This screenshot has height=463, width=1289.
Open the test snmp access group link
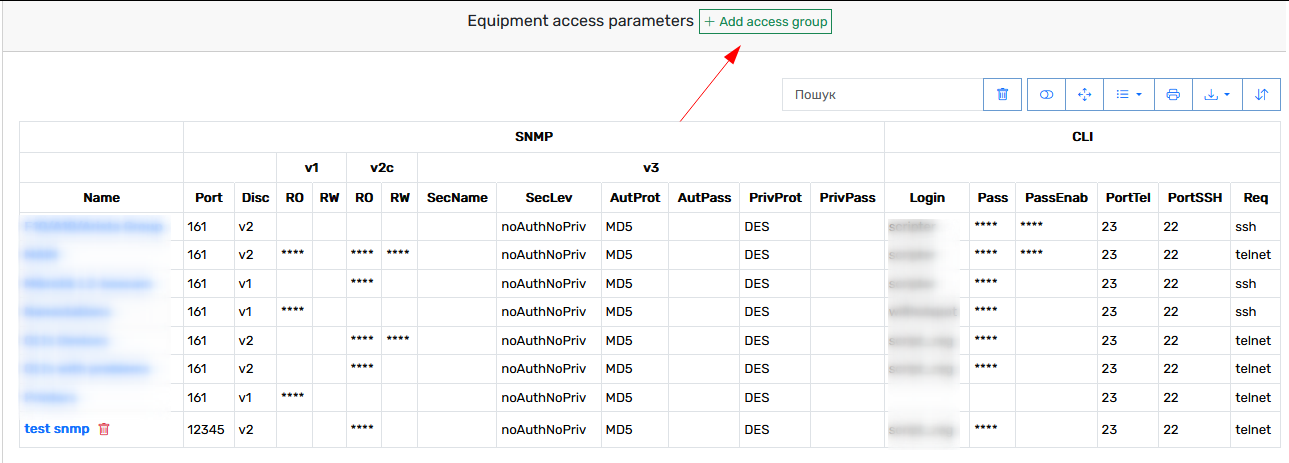(x=57, y=429)
